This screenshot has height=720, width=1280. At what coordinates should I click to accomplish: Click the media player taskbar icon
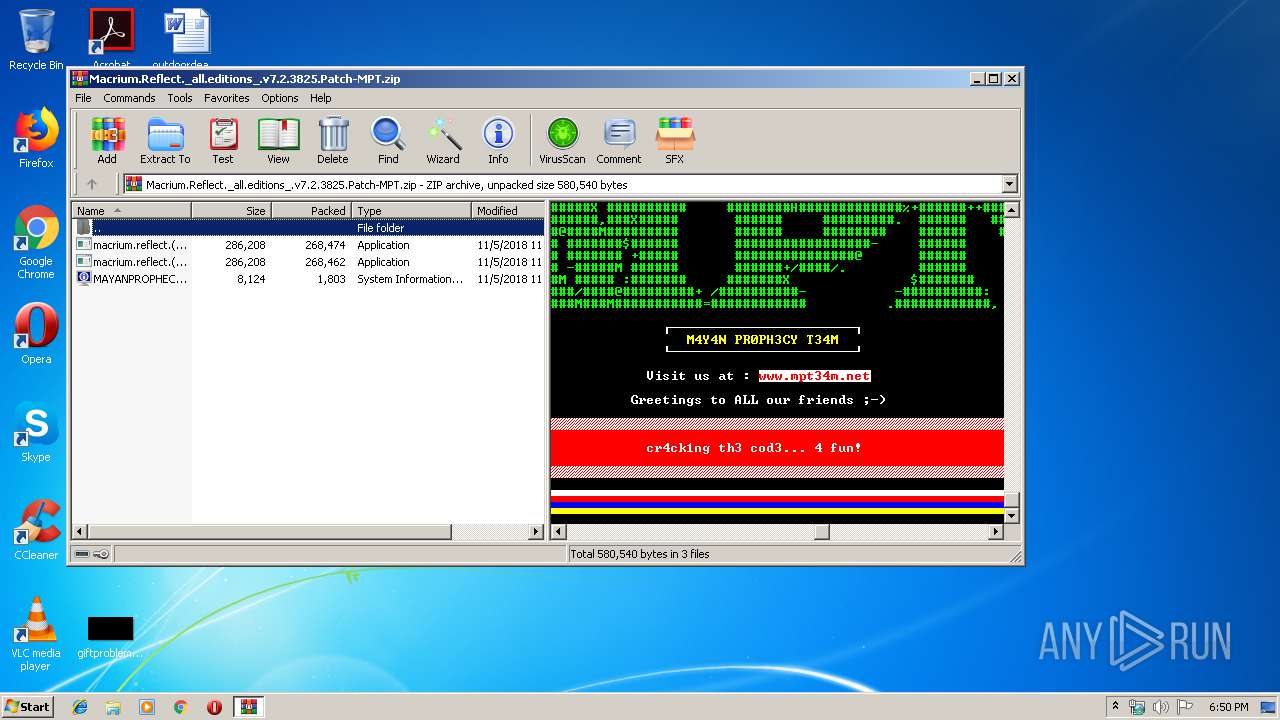point(147,707)
